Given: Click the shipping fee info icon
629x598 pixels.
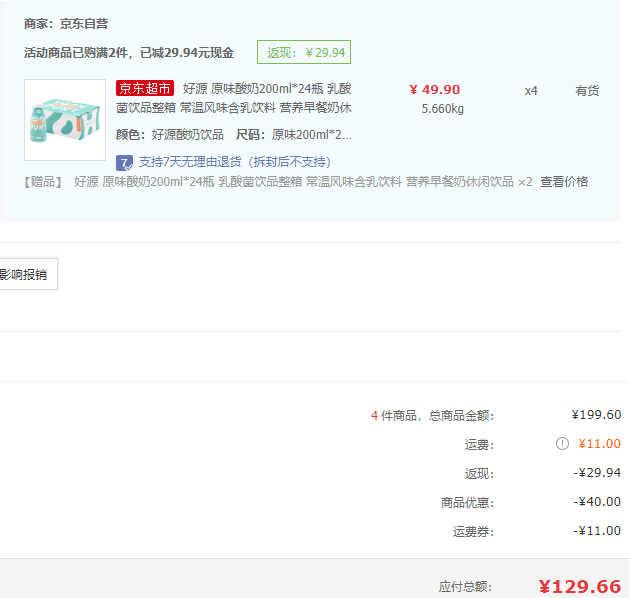Looking at the screenshot, I should click(562, 444).
